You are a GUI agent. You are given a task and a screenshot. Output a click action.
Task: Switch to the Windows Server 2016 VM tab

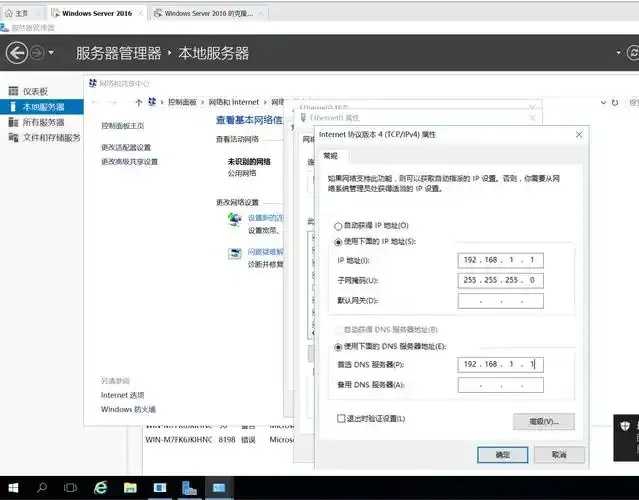pos(97,13)
